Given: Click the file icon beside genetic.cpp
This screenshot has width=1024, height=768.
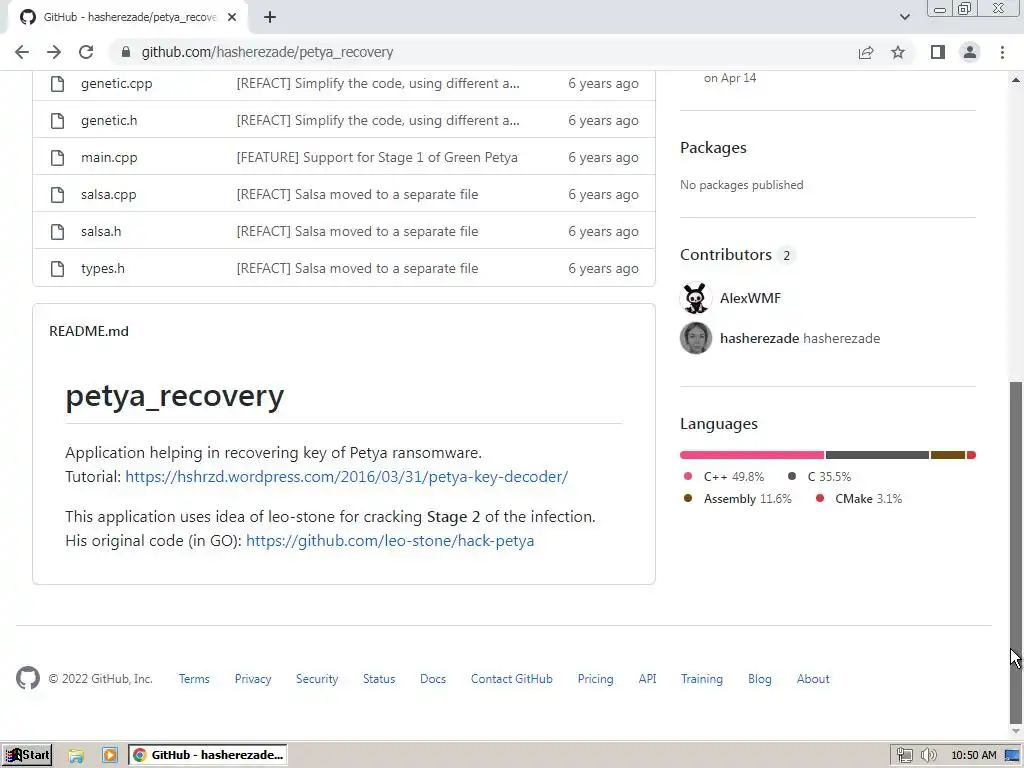Looking at the screenshot, I should pyautogui.click(x=57, y=84).
